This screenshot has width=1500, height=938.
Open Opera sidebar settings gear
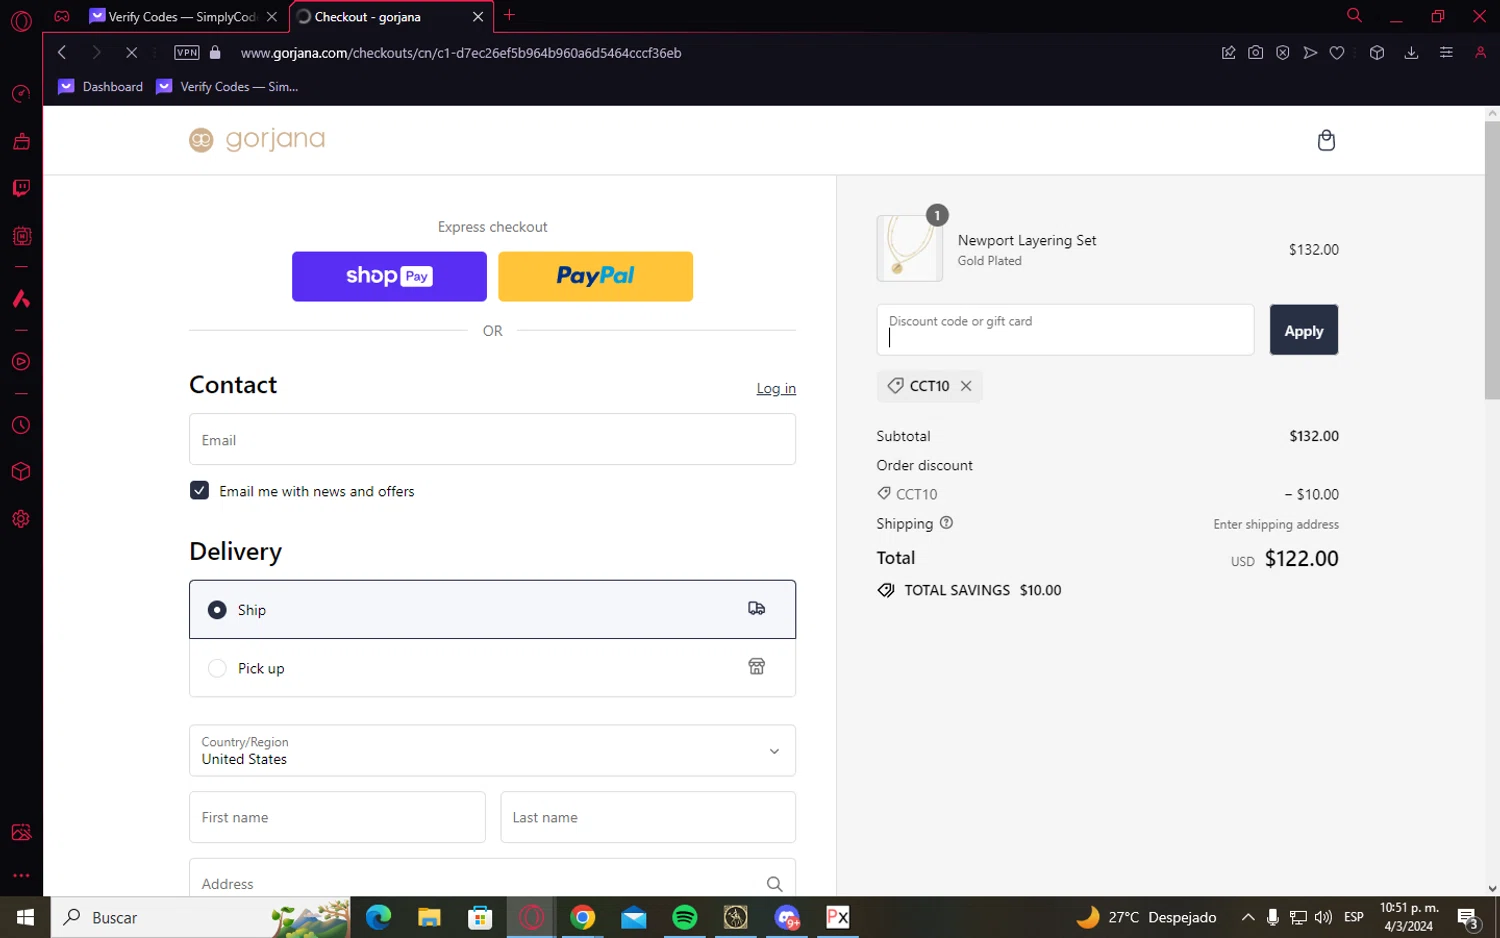(21, 519)
